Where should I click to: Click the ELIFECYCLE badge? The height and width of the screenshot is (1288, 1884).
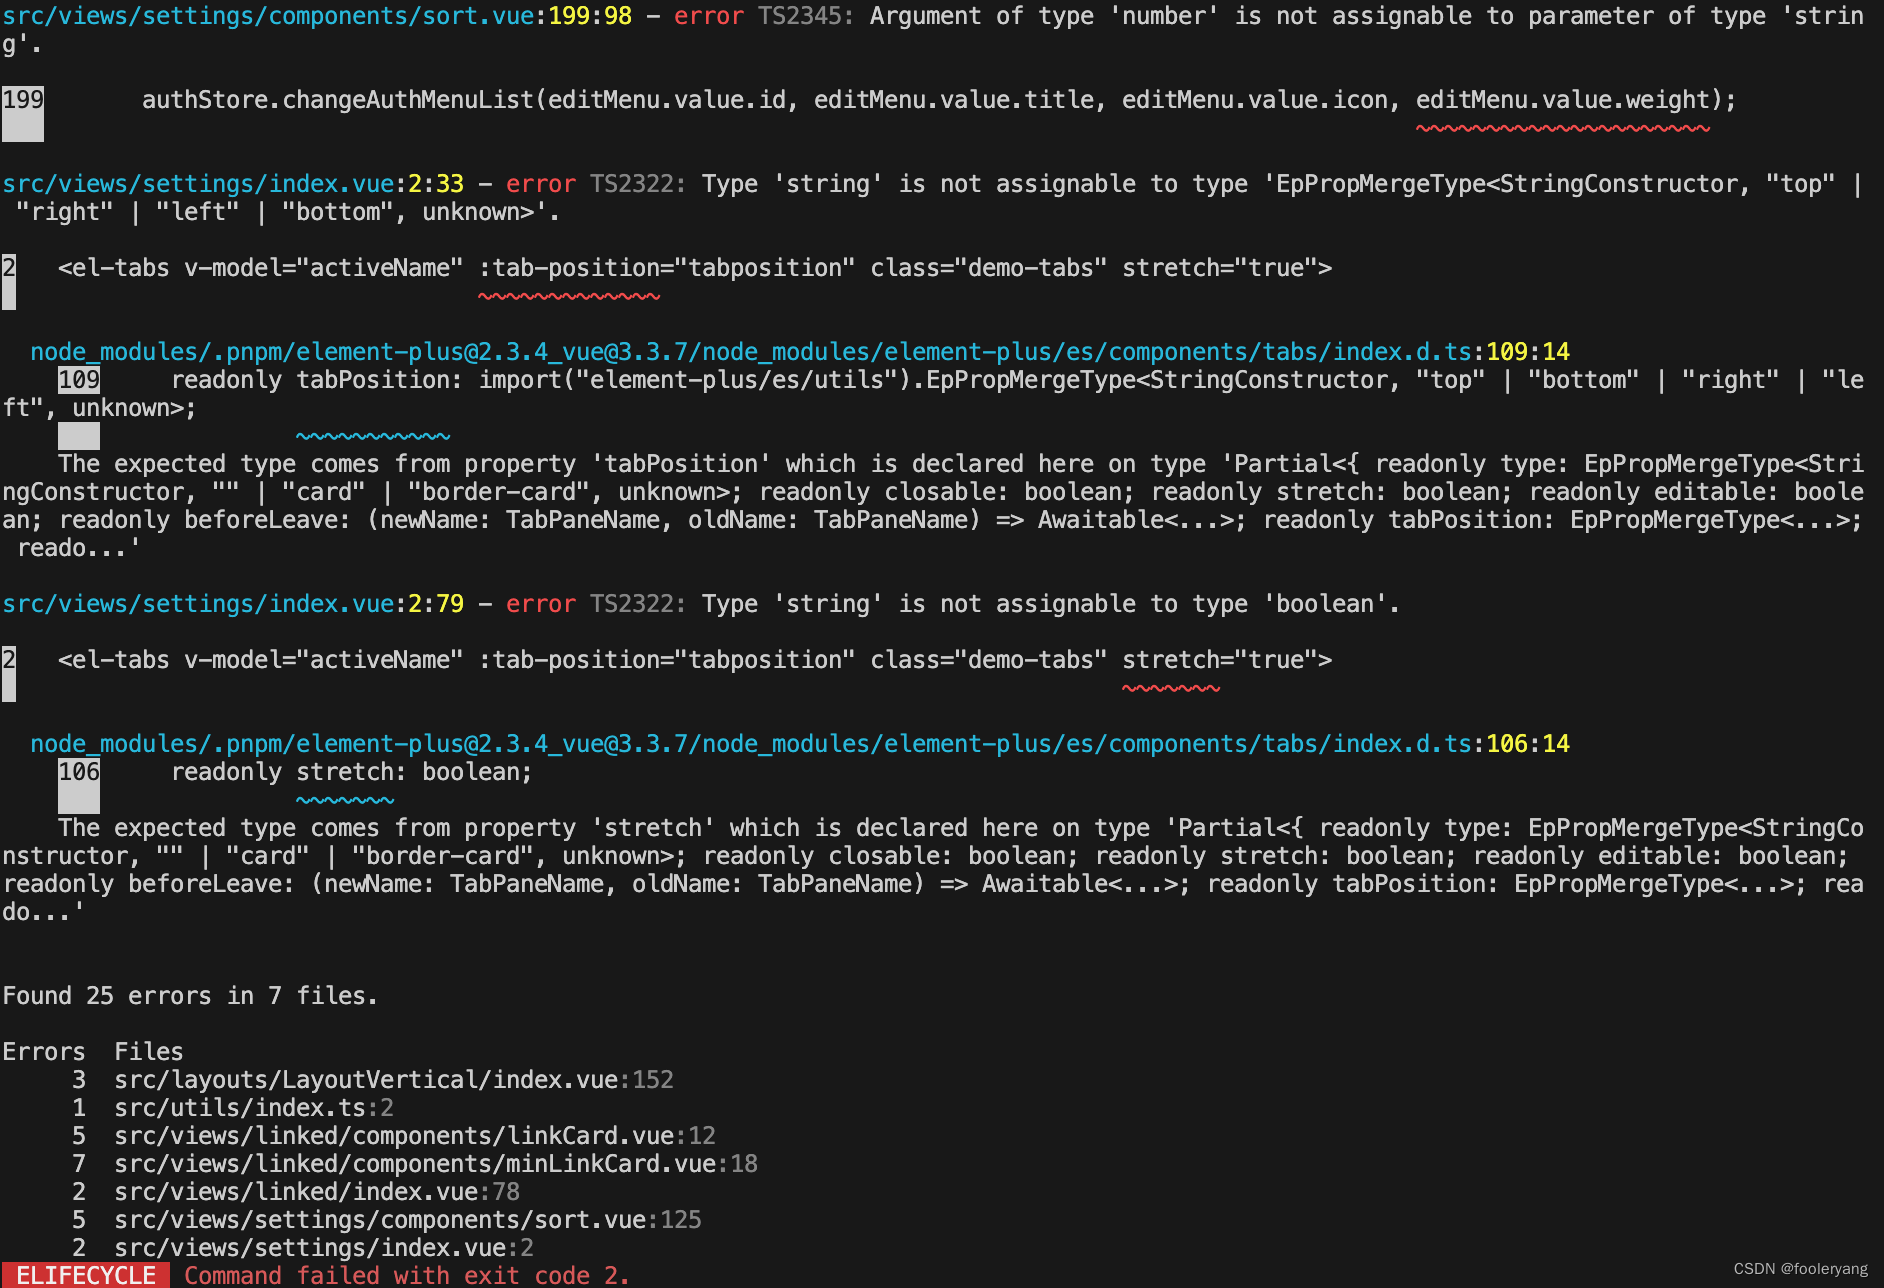(86, 1275)
